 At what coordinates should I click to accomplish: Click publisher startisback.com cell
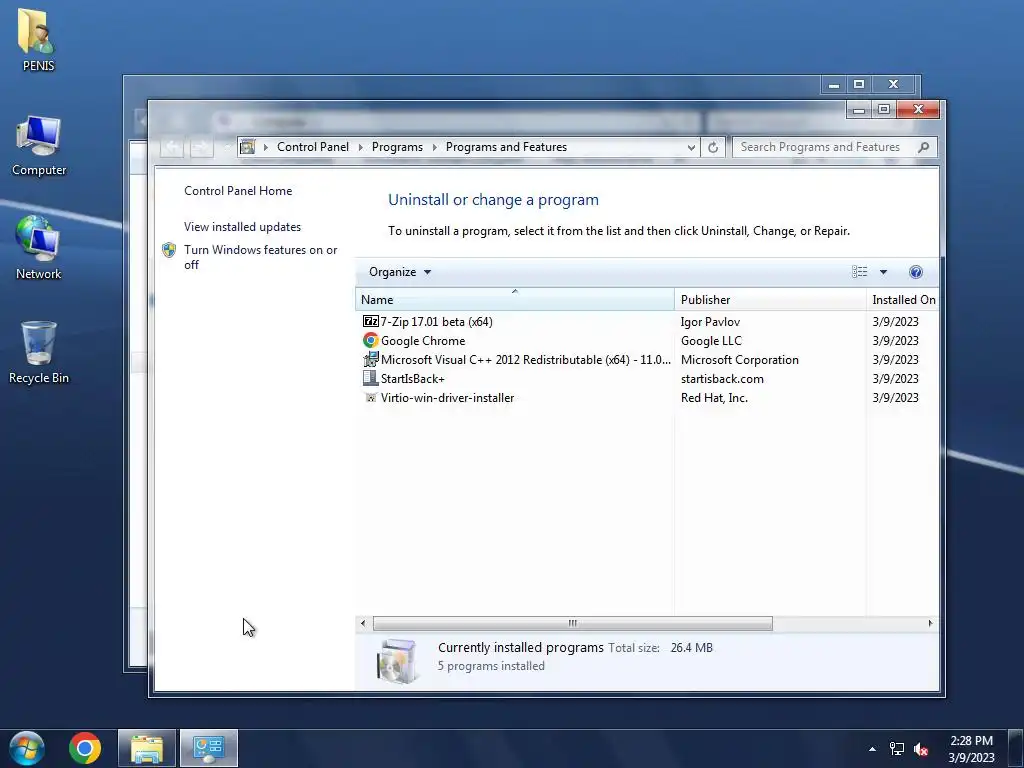tap(722, 378)
